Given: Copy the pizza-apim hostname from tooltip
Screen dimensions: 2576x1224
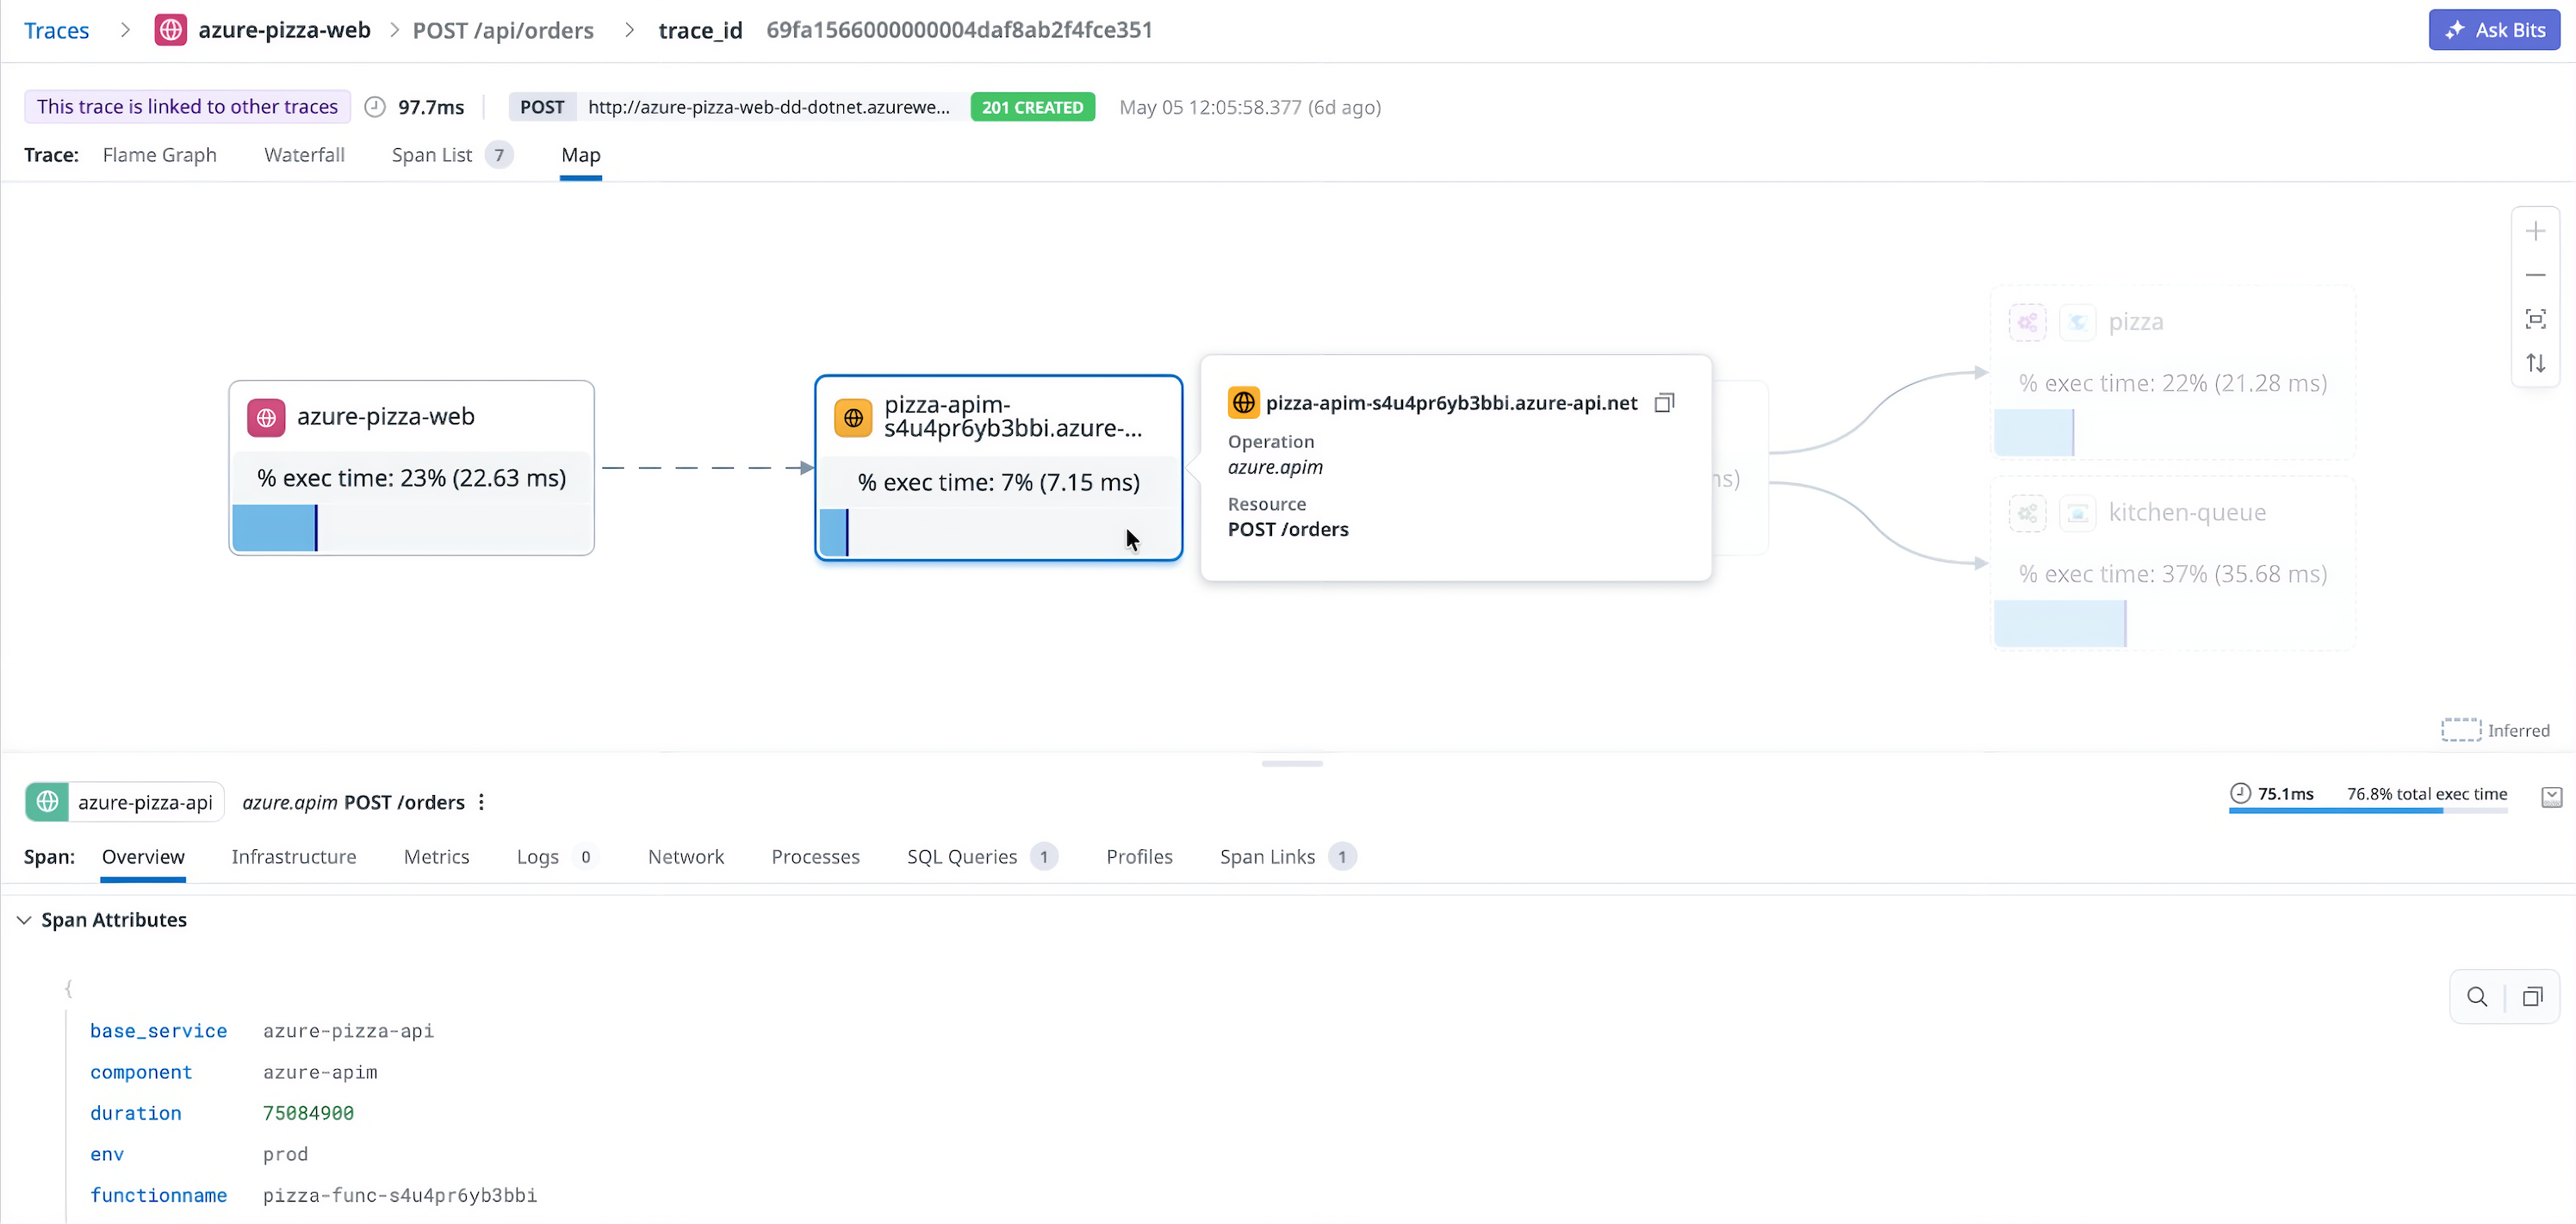Looking at the screenshot, I should coord(1664,403).
